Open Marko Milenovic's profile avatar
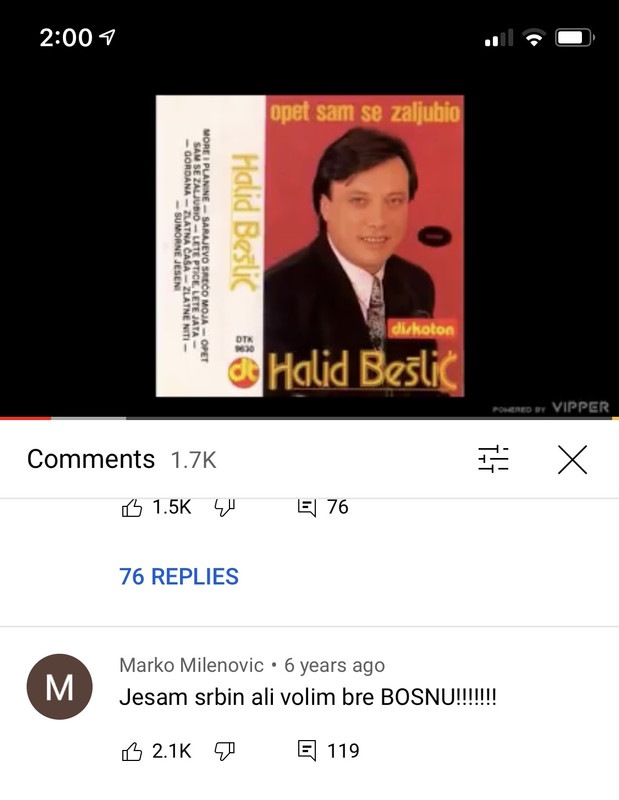Image resolution: width=619 pixels, height=800 pixels. [59, 687]
